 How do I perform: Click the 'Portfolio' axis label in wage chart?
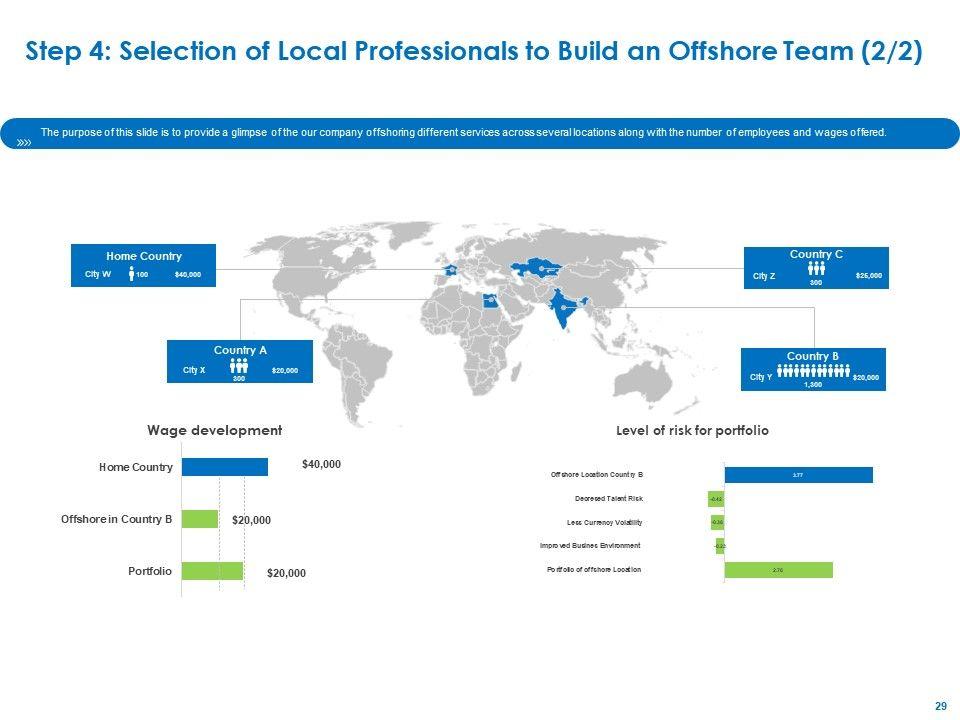150,571
